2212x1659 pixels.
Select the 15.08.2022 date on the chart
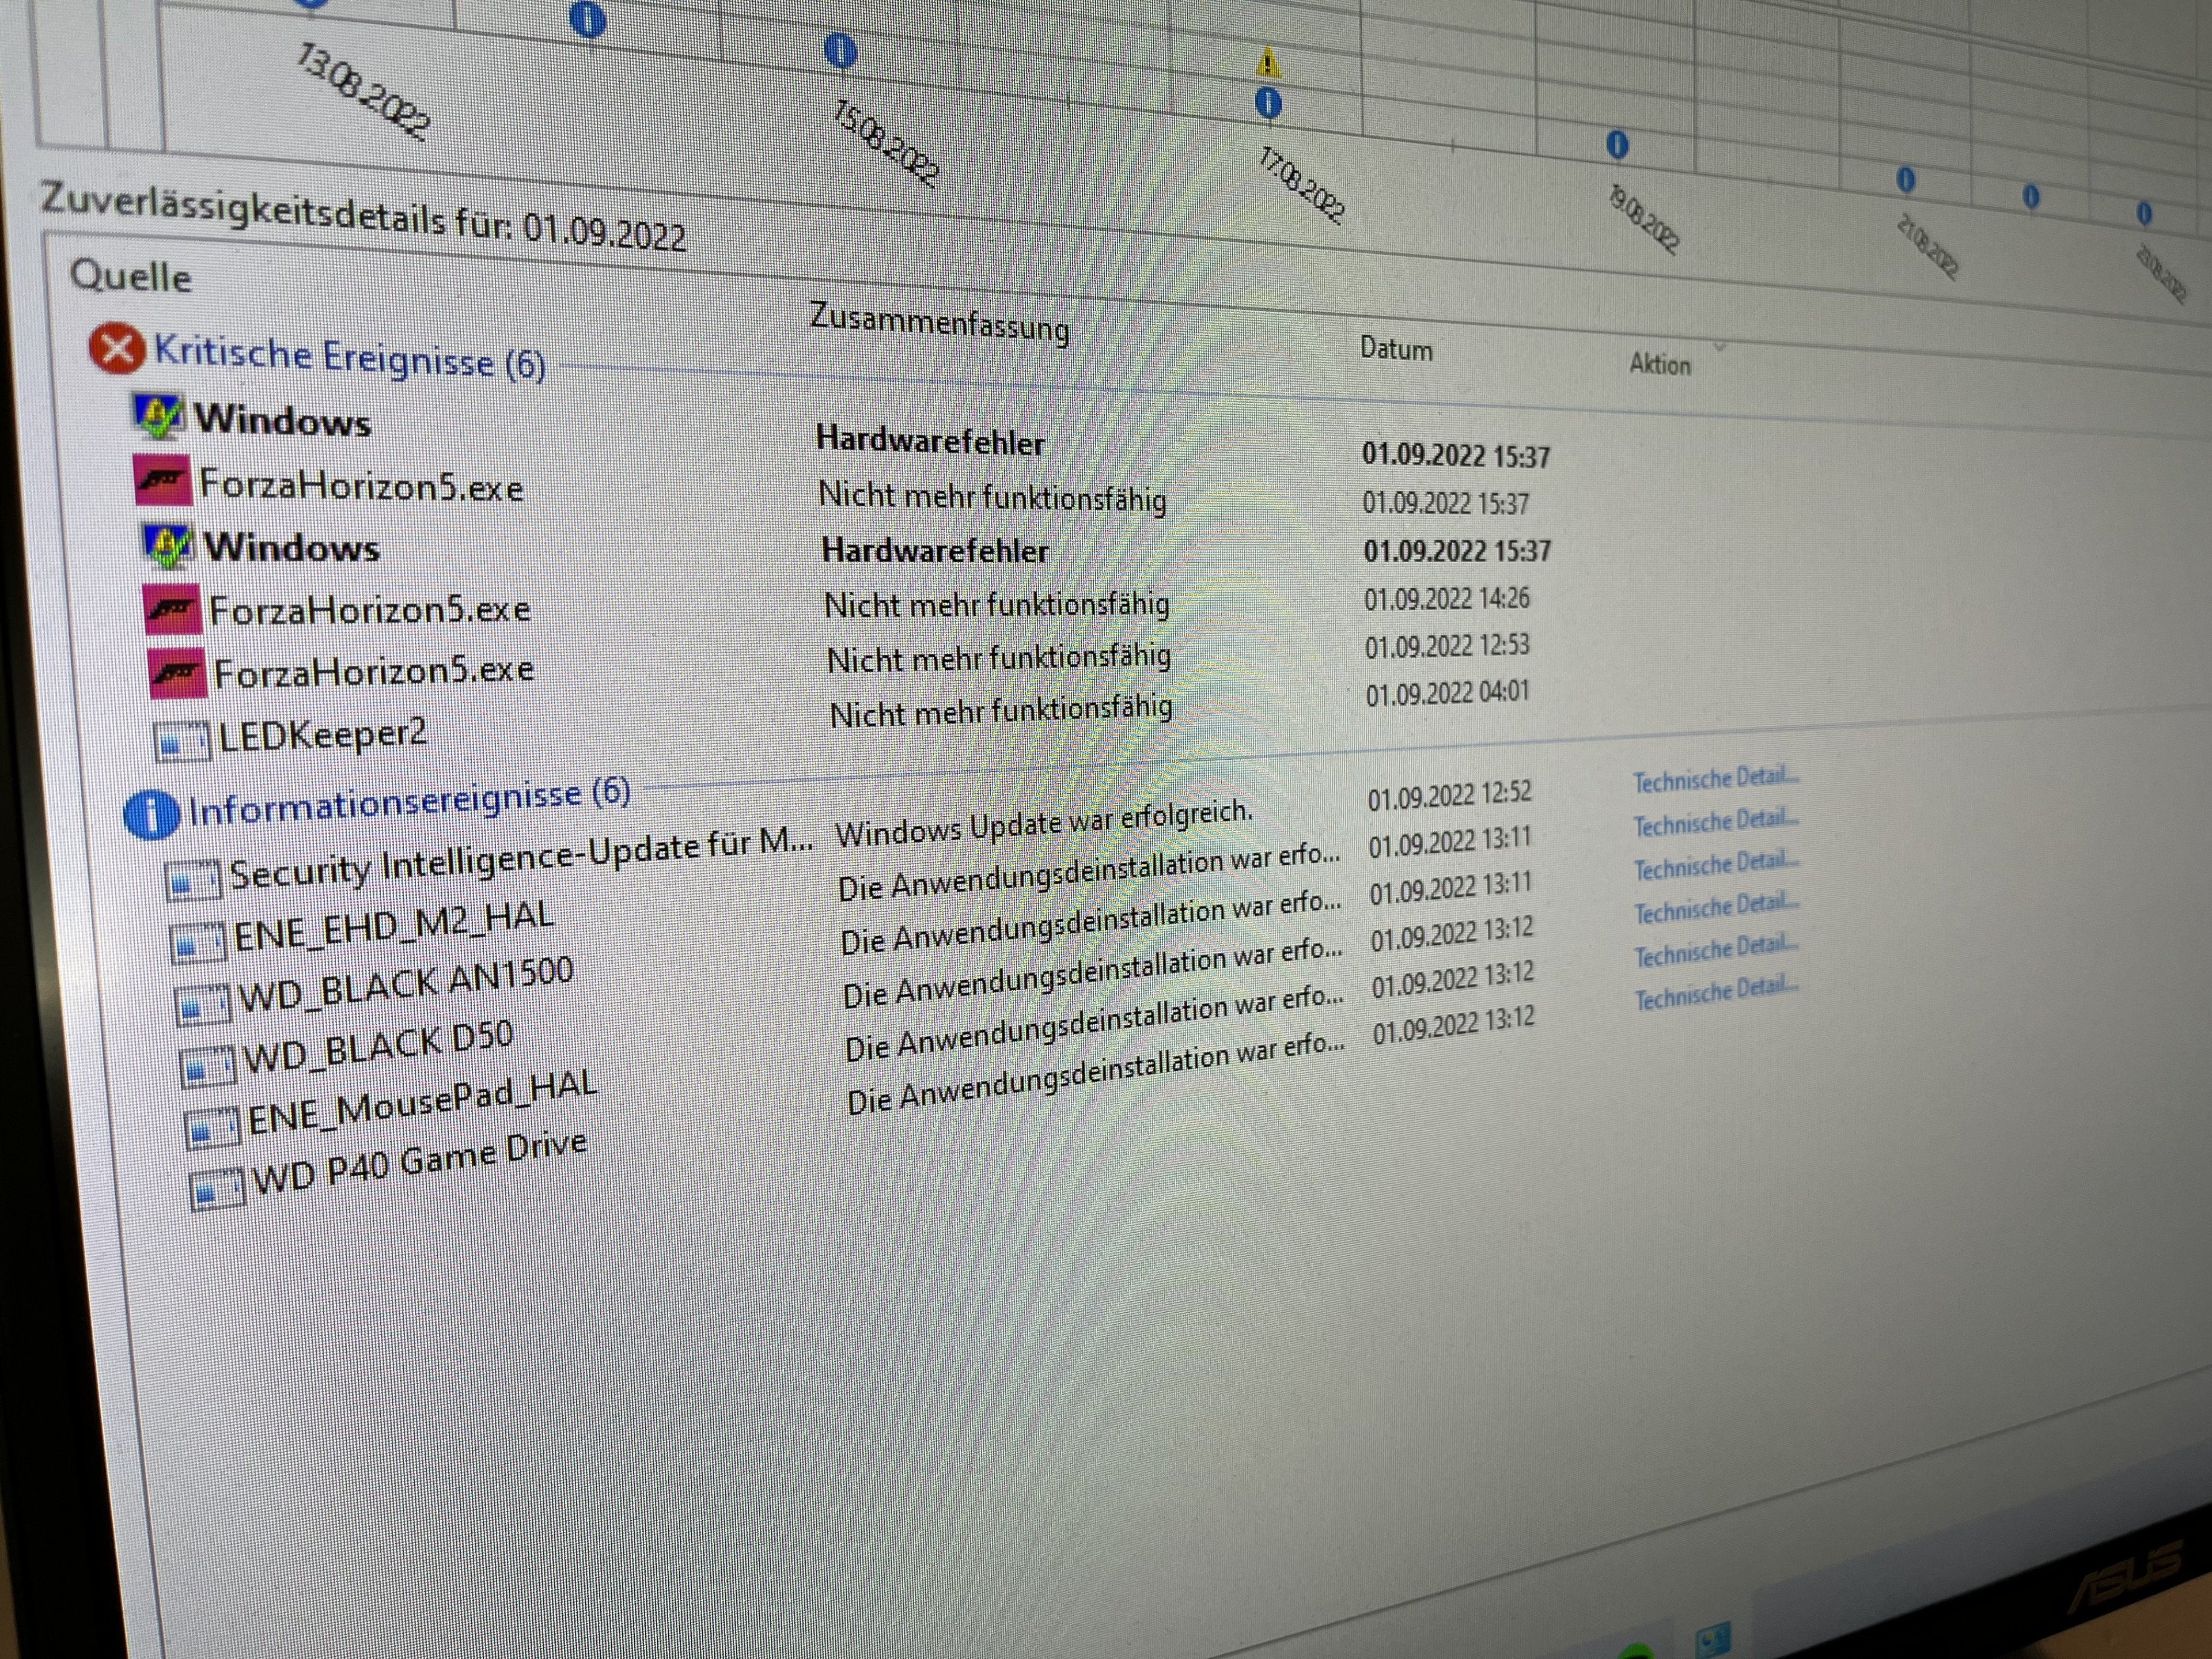(x=886, y=143)
